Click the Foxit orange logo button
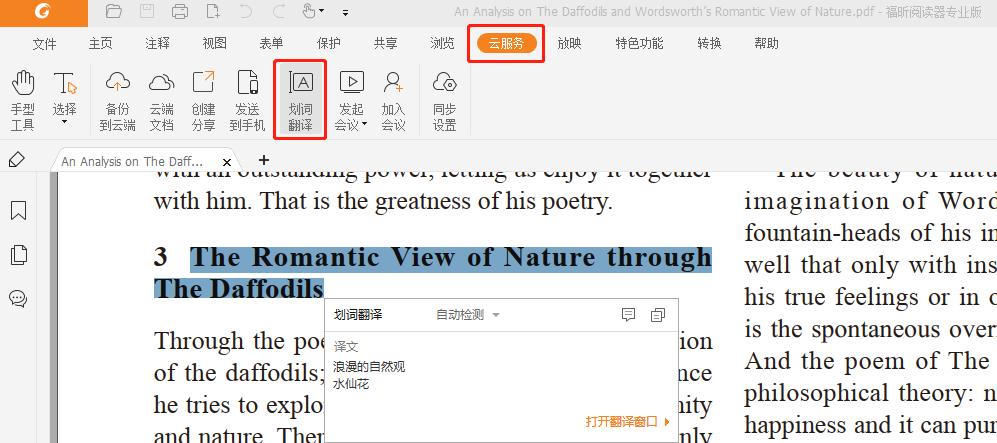 tap(43, 13)
